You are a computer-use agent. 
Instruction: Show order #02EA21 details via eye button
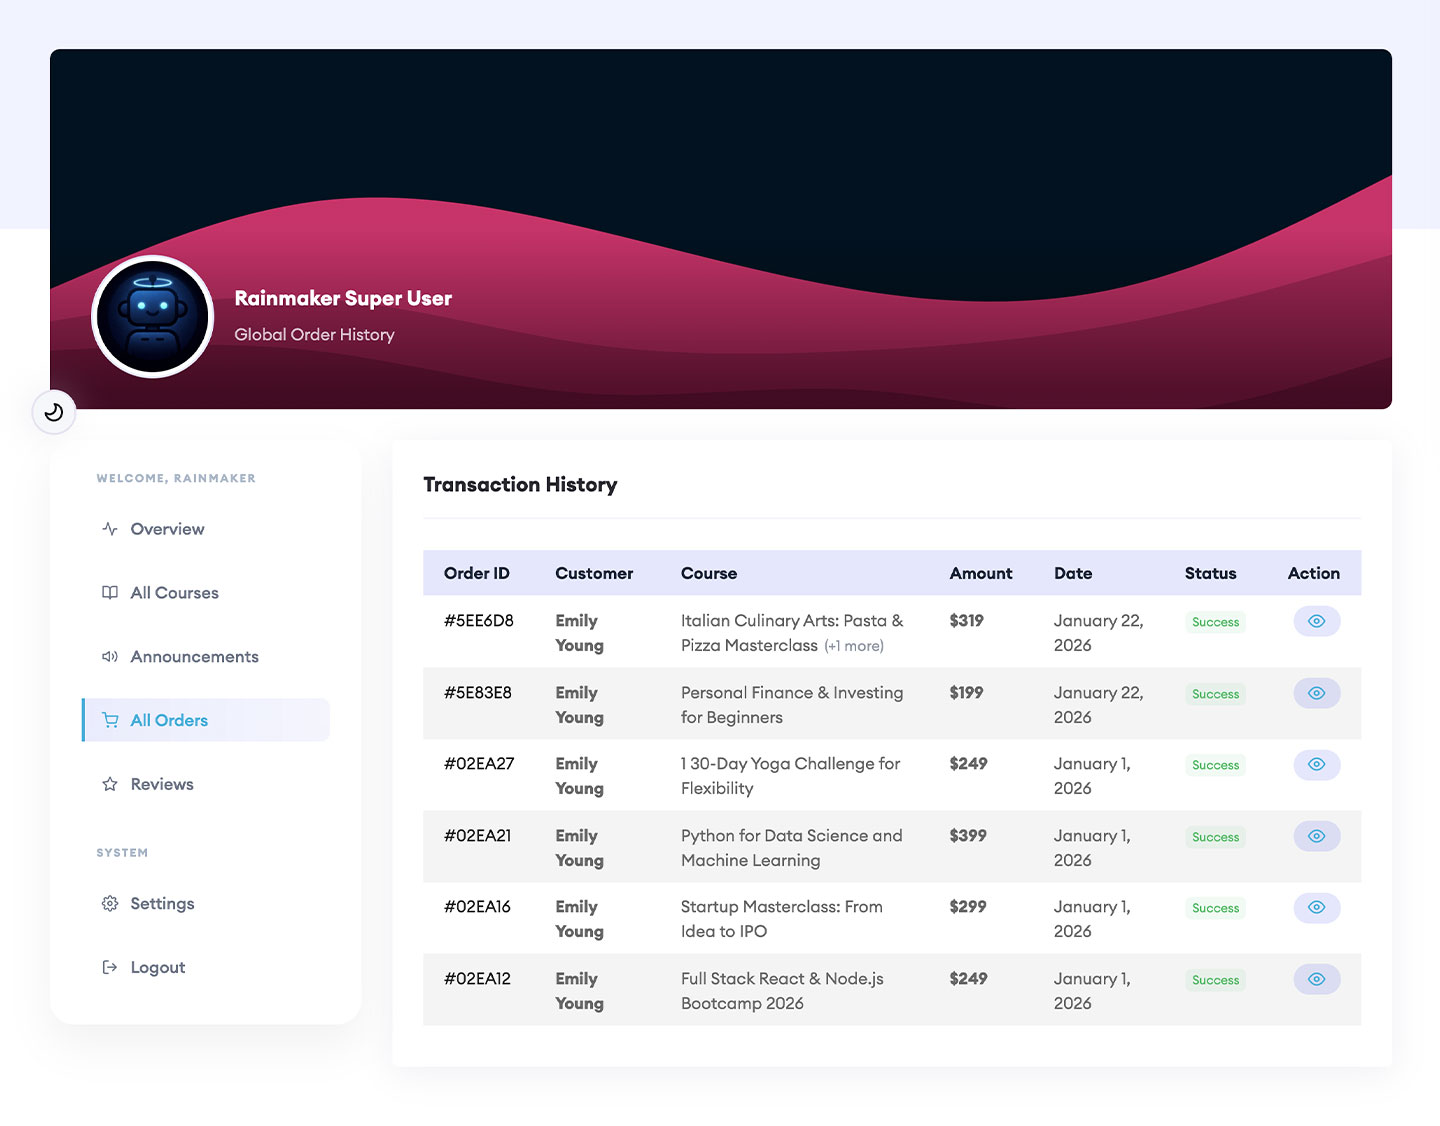click(x=1316, y=836)
